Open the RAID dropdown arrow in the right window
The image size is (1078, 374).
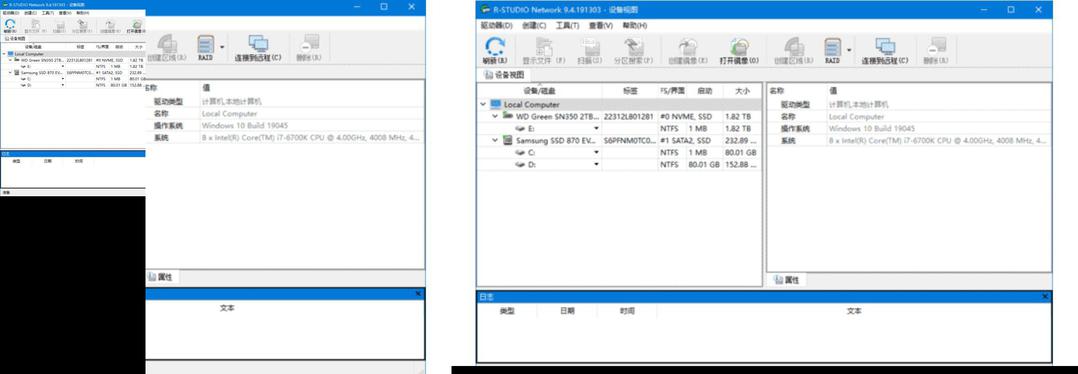click(849, 50)
